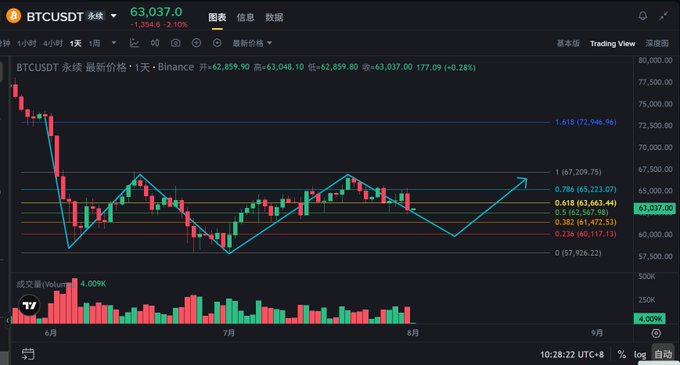Open the candlestick chart style icon
The width and height of the screenshot is (680, 365).
point(155,43)
